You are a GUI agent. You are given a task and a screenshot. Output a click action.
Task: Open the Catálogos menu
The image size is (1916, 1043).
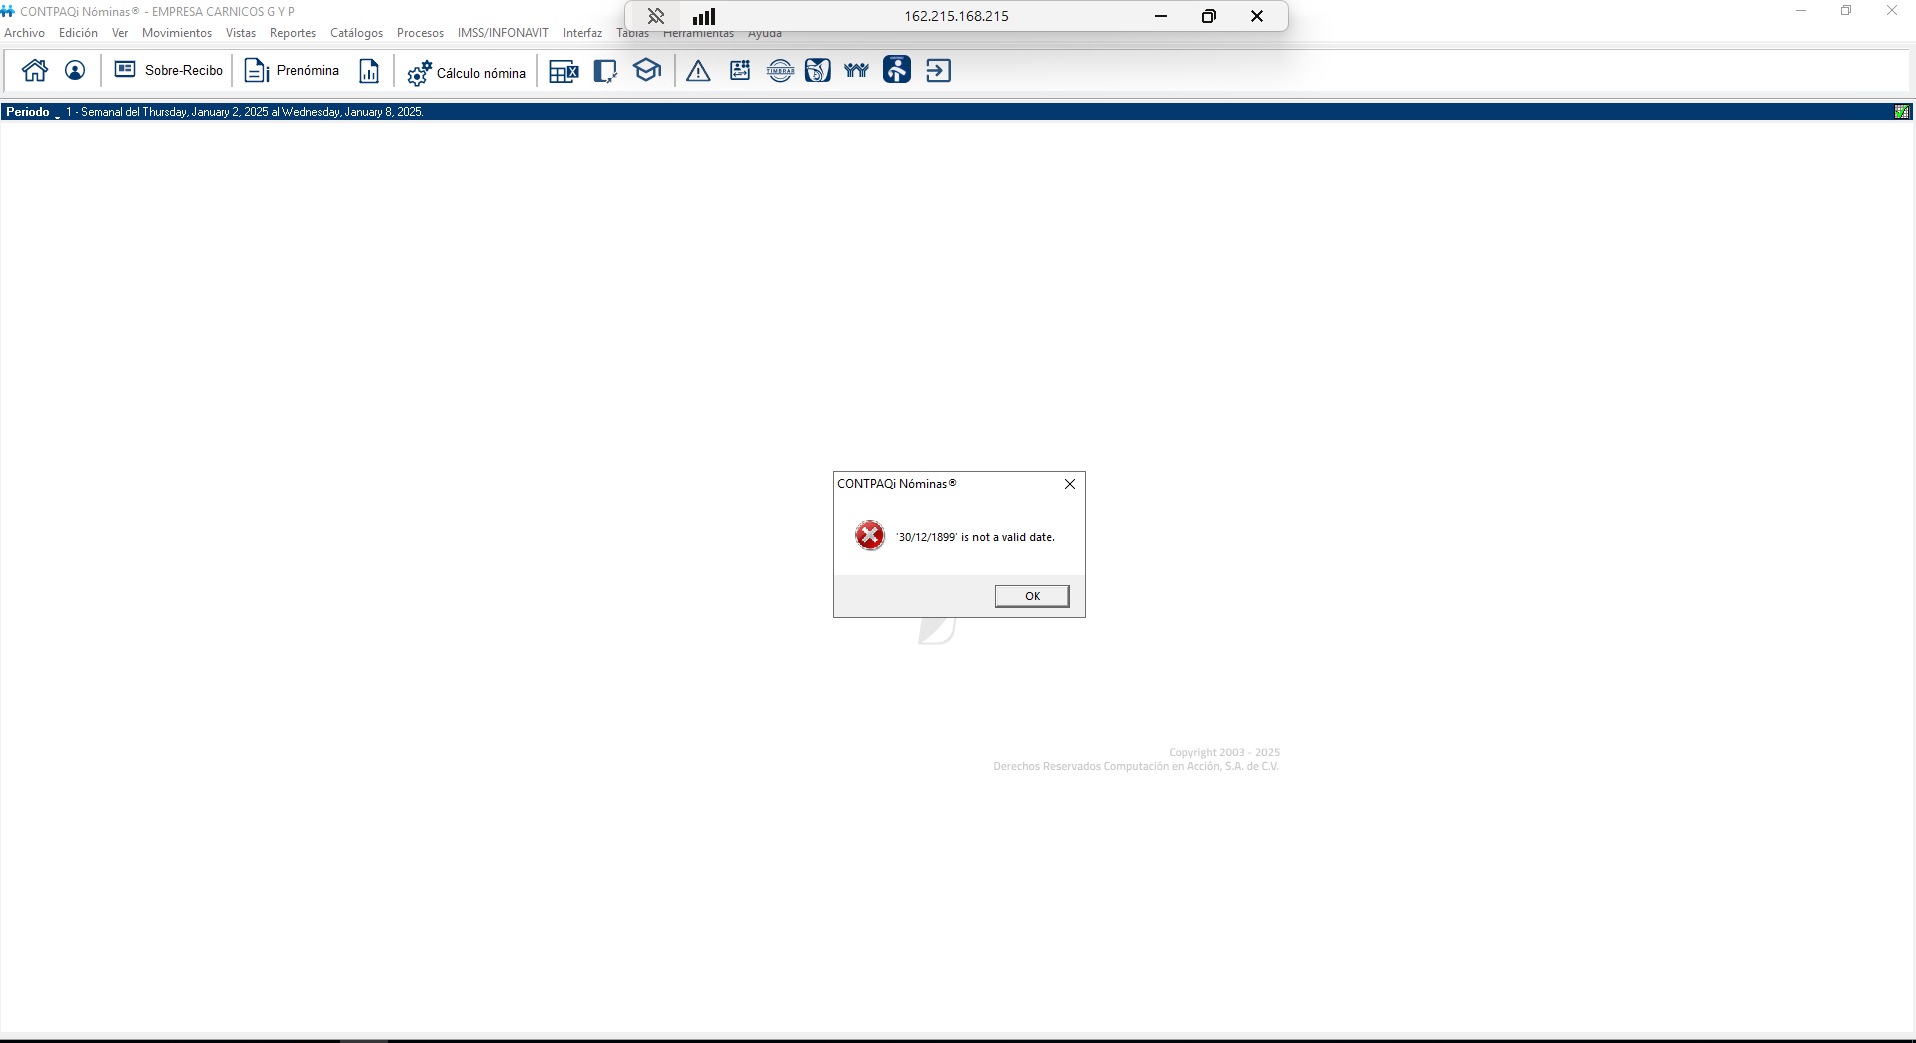tap(357, 33)
